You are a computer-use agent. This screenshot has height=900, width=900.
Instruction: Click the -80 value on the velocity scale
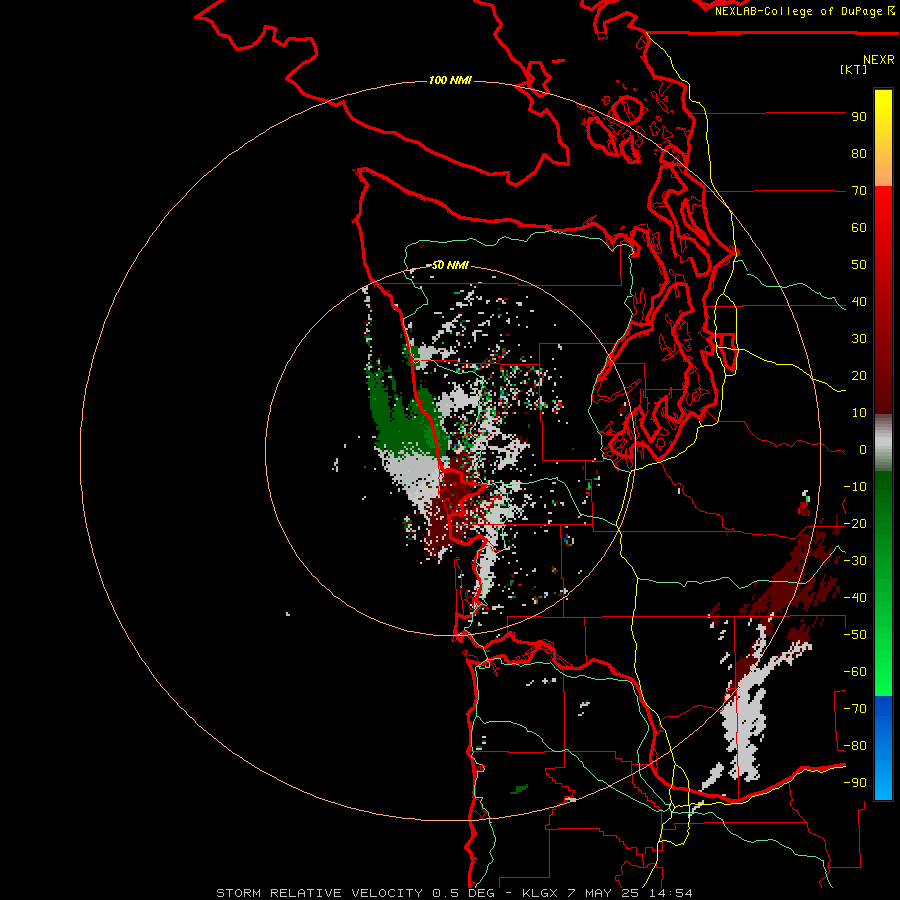855,746
